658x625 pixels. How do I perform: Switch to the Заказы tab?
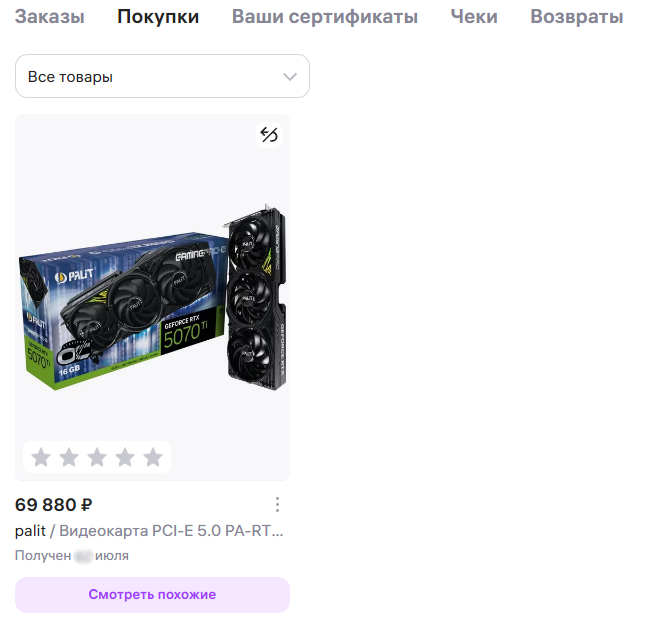(50, 17)
